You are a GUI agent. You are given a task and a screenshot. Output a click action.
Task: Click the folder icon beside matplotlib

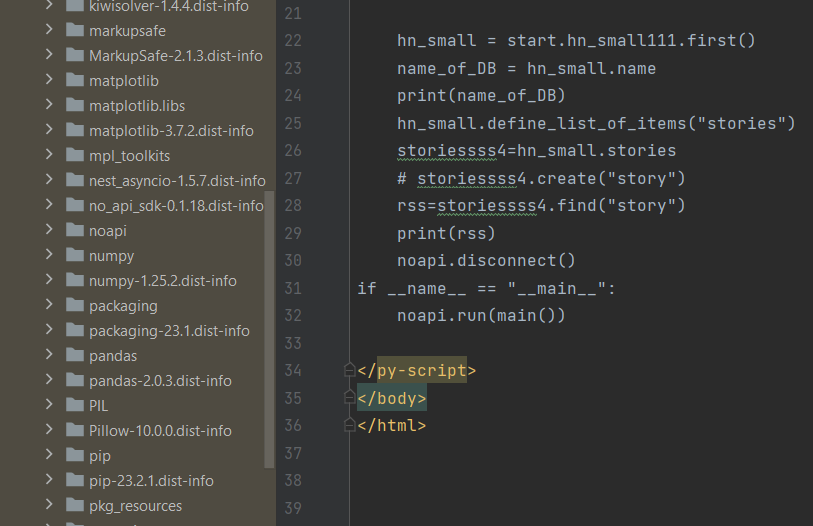coord(74,81)
